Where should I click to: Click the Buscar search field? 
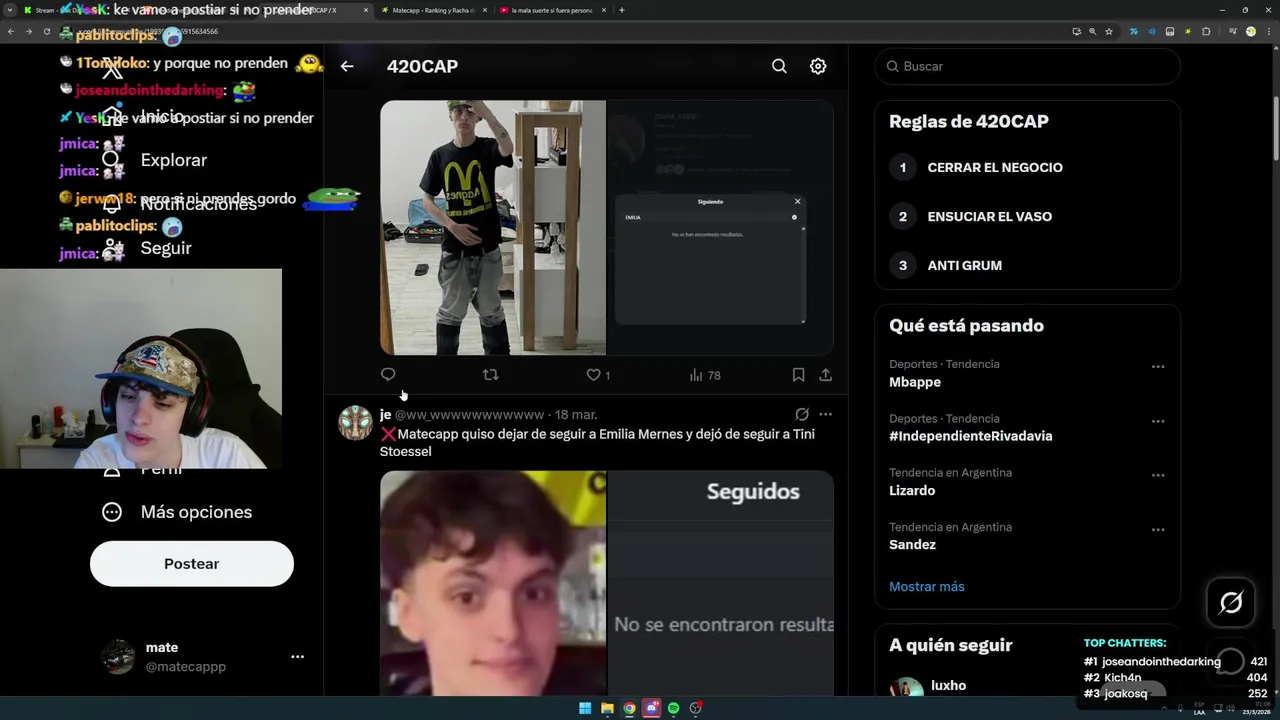(x=1028, y=66)
